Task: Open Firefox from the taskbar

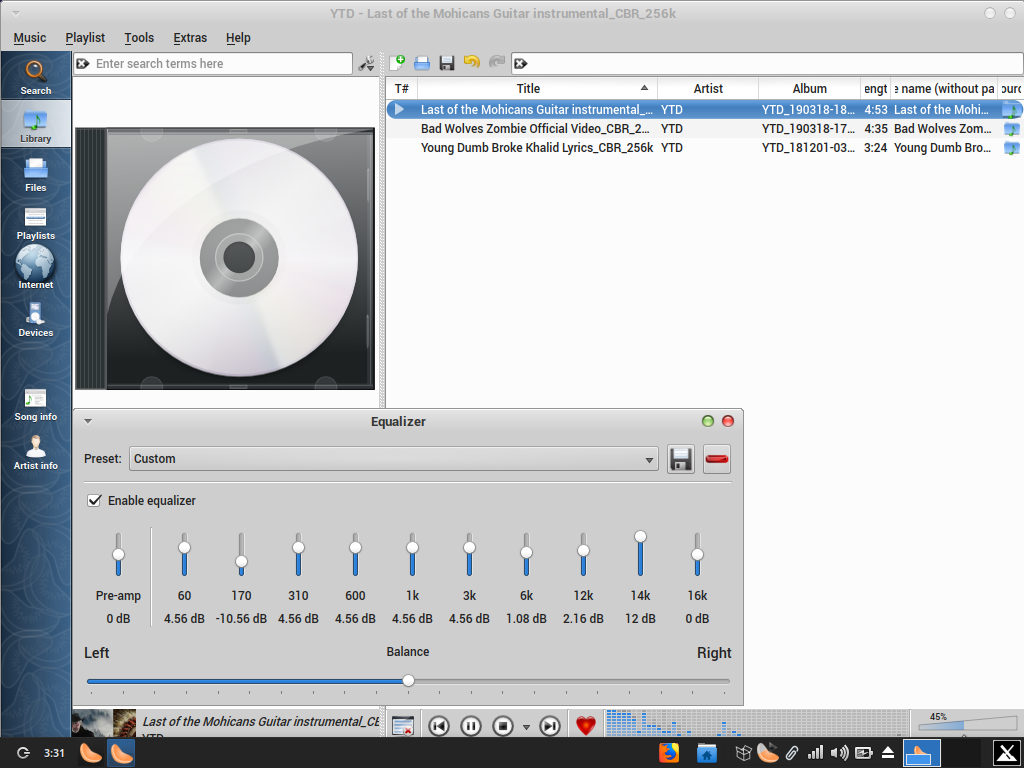Action: (x=669, y=753)
